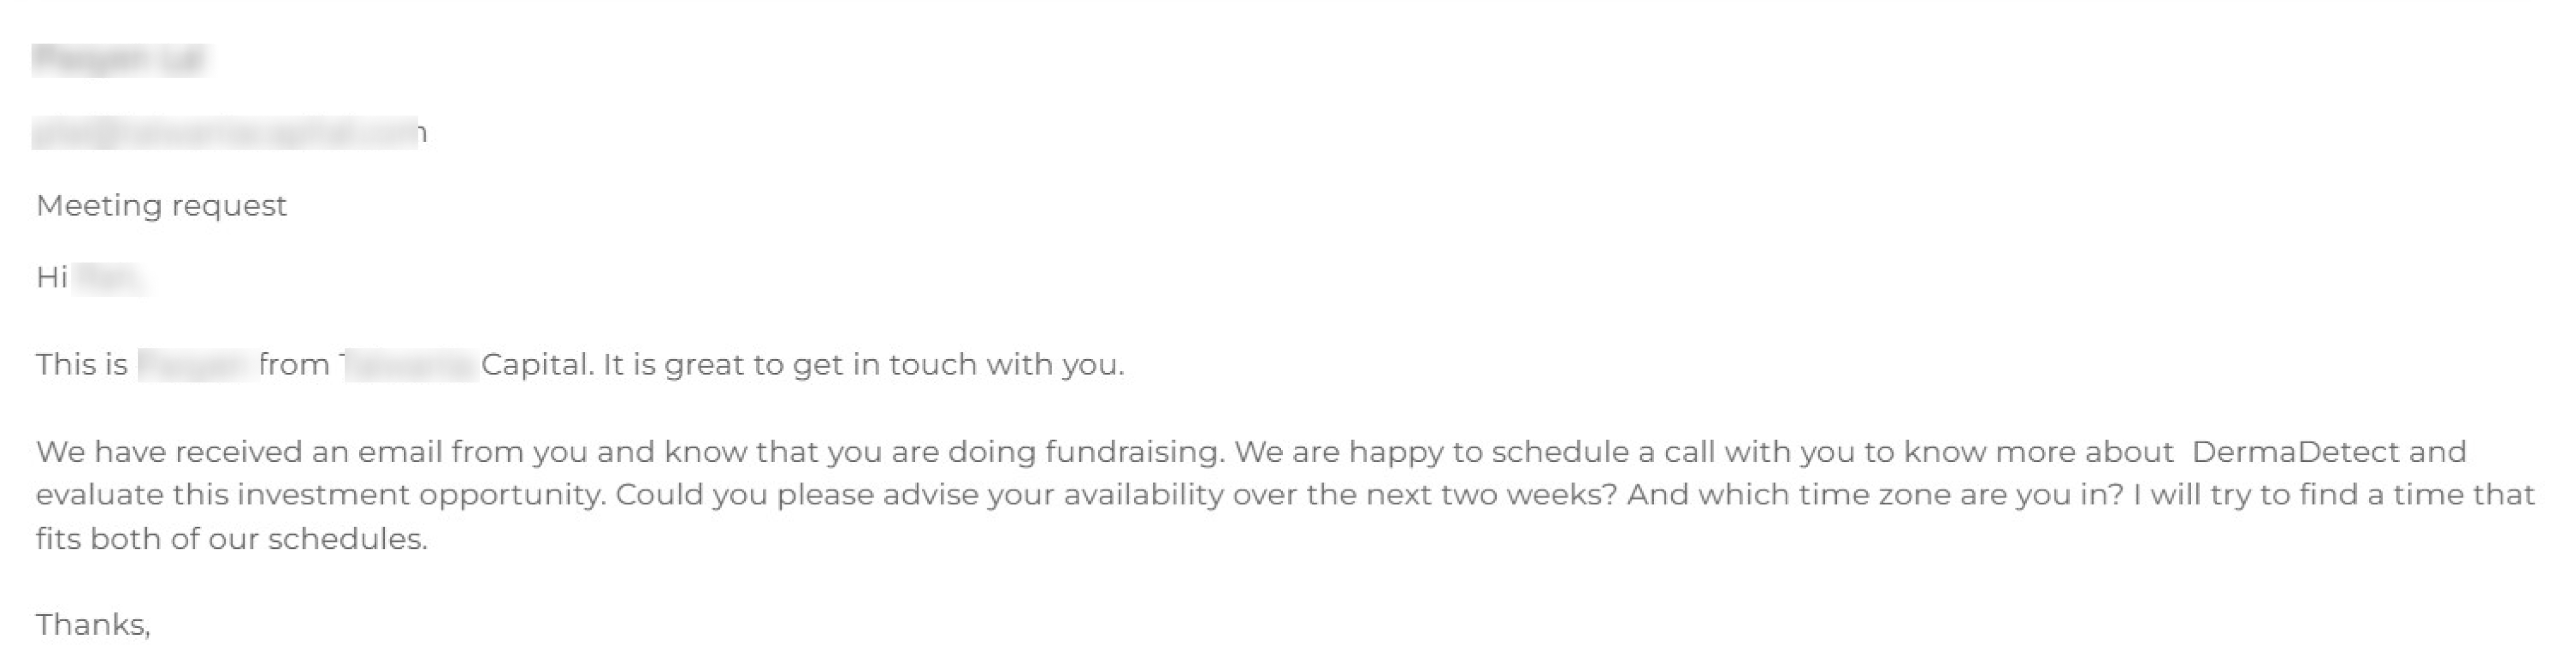Click the "Meeting request" subject line
The image size is (2576, 654).
click(x=161, y=206)
